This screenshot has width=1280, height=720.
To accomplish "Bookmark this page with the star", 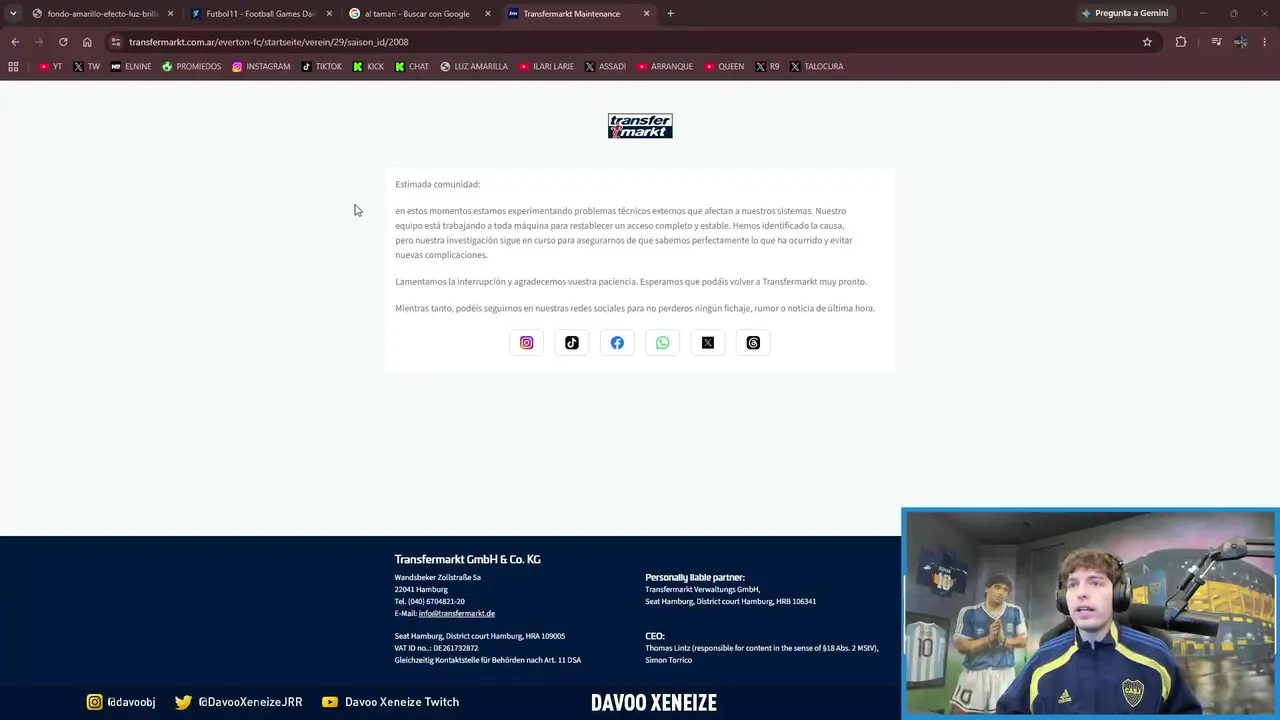I will (x=1147, y=42).
